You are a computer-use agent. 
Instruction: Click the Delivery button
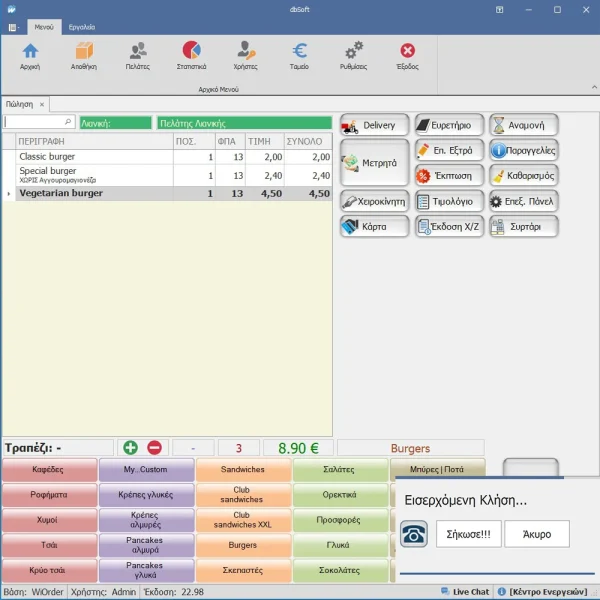coord(375,125)
